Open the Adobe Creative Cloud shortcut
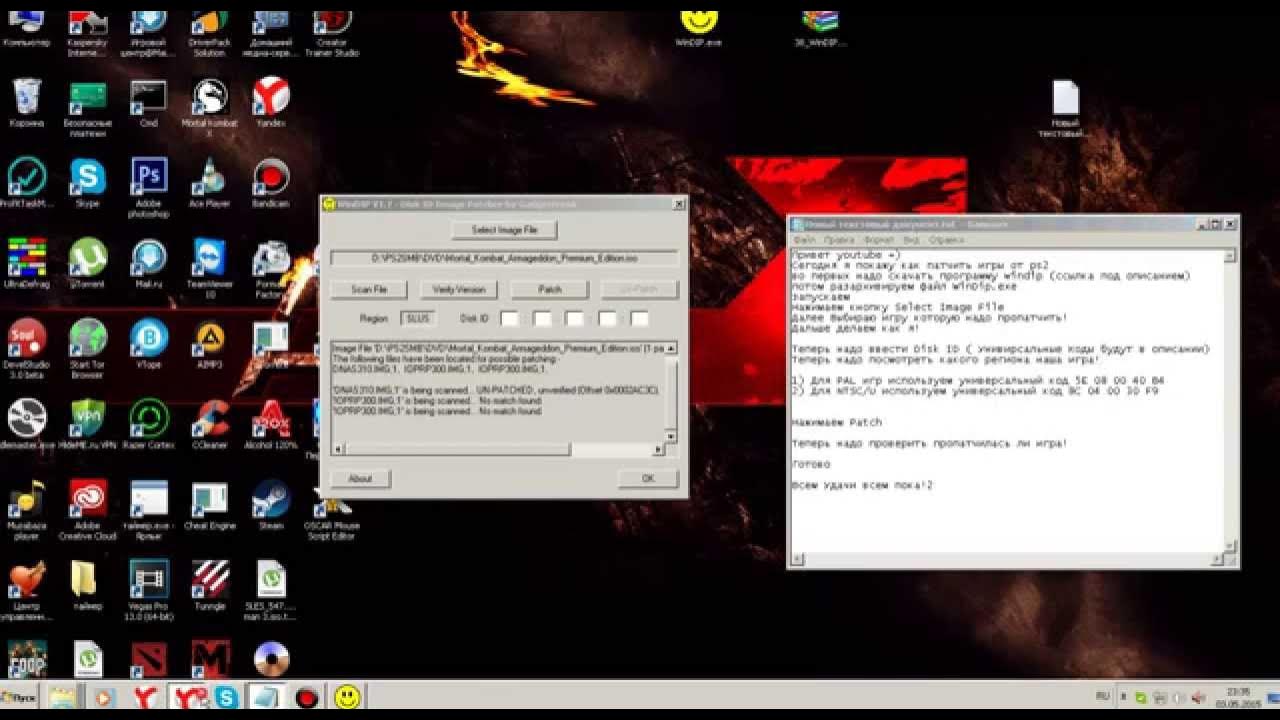The image size is (1280, 720). pyautogui.click(x=87, y=510)
